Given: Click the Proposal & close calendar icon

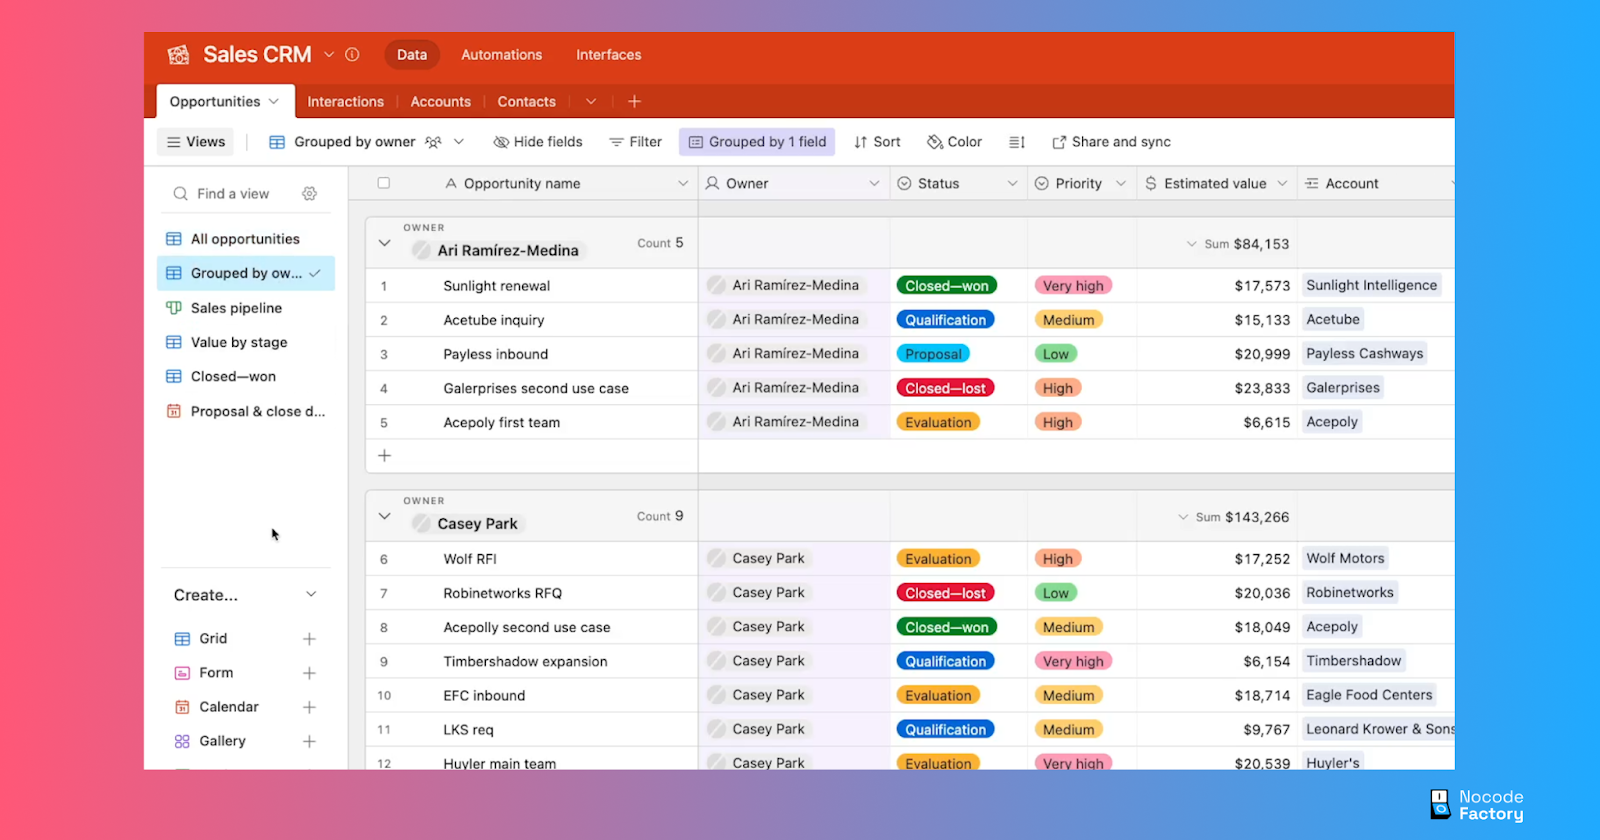Looking at the screenshot, I should tap(174, 411).
